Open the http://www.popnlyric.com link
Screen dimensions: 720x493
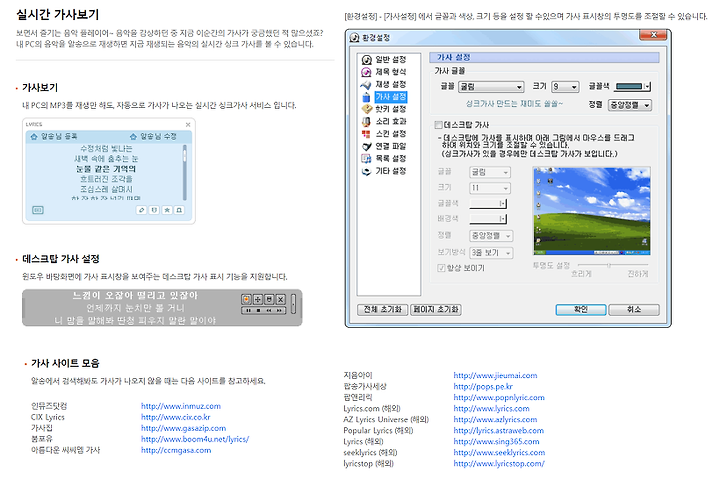499,398
